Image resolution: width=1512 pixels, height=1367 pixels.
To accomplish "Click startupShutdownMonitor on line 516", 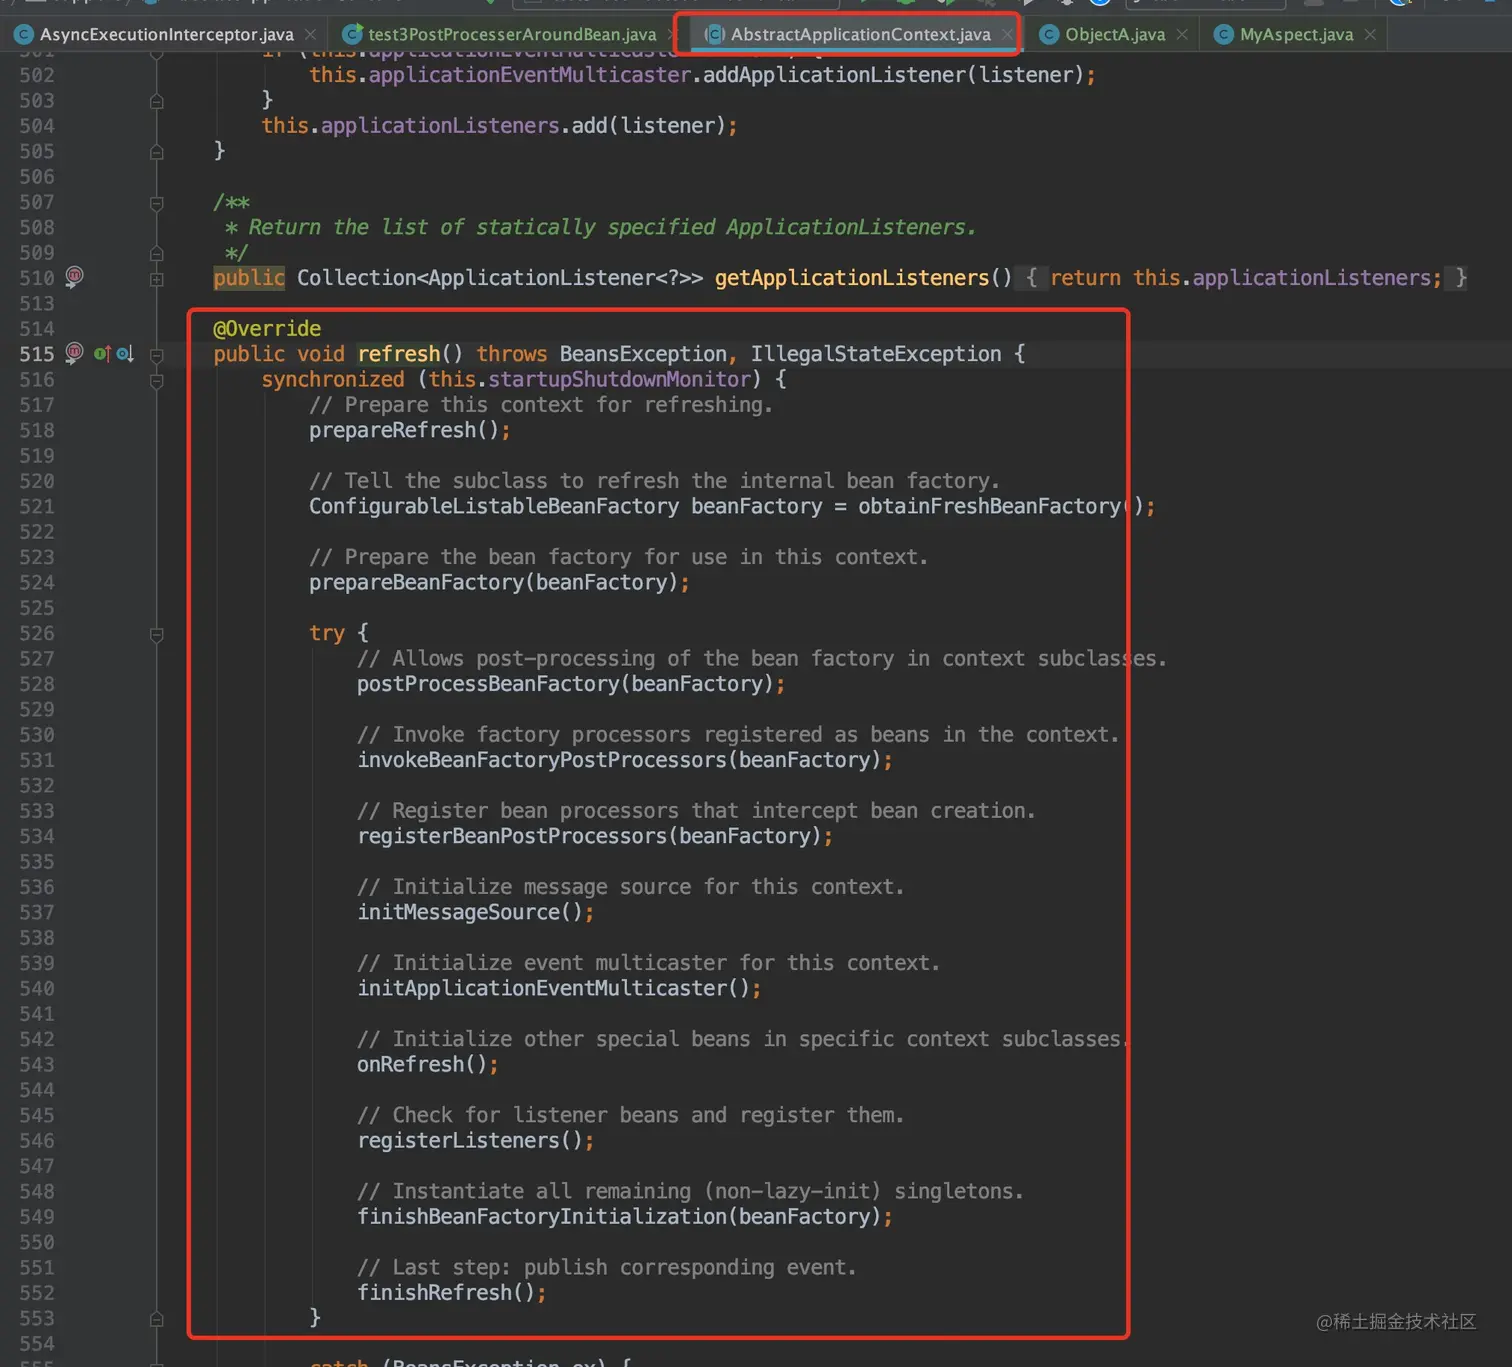I will 619,379.
